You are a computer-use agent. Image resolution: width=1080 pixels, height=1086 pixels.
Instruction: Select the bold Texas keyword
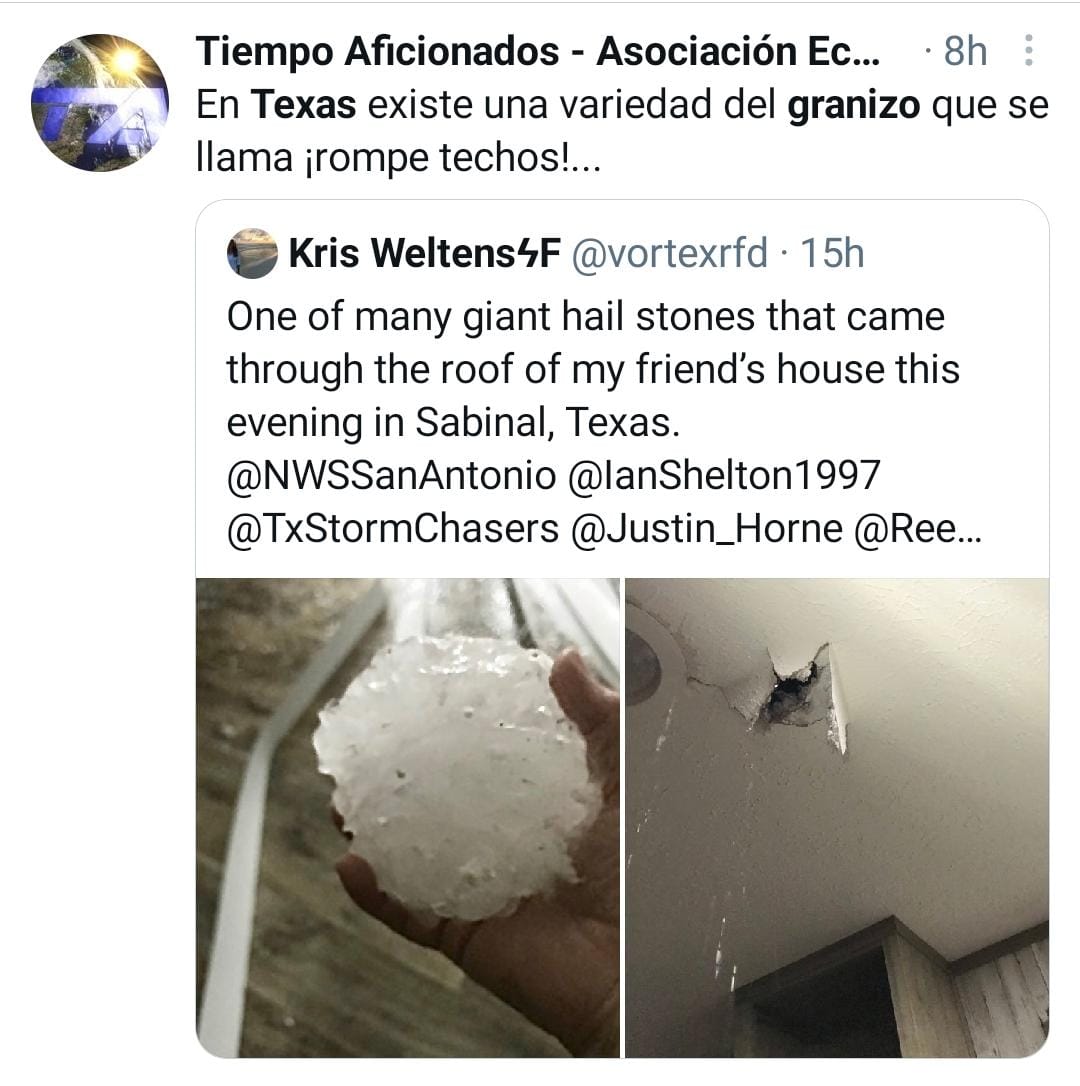(x=304, y=105)
